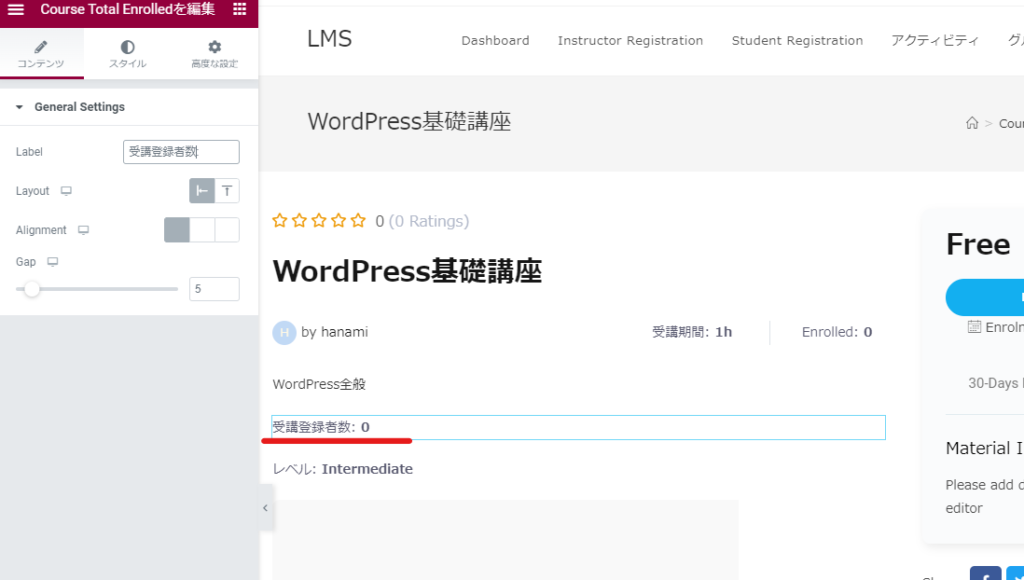Select the stacked layout option
This screenshot has width=1024, height=580.
227,191
